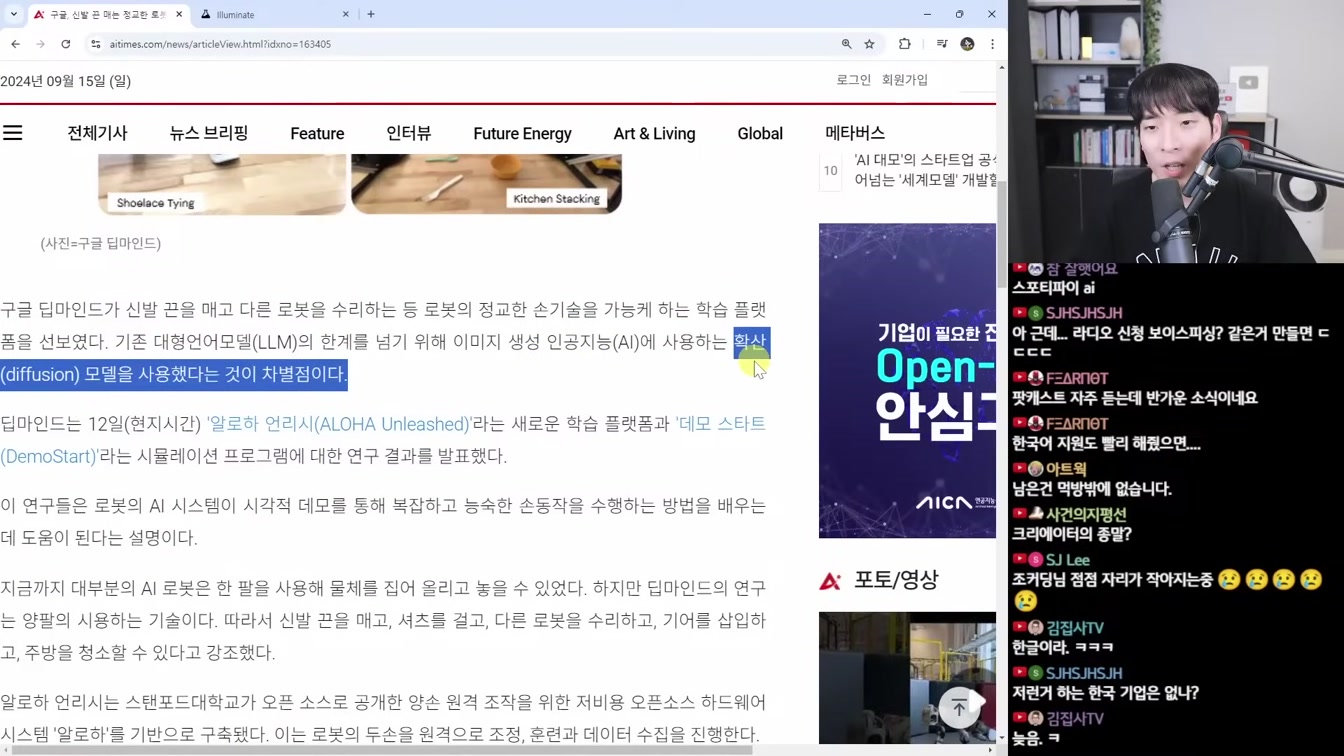Click the Kitchen Stacking image
Viewport: 1344px width, 756px height.
click(487, 184)
